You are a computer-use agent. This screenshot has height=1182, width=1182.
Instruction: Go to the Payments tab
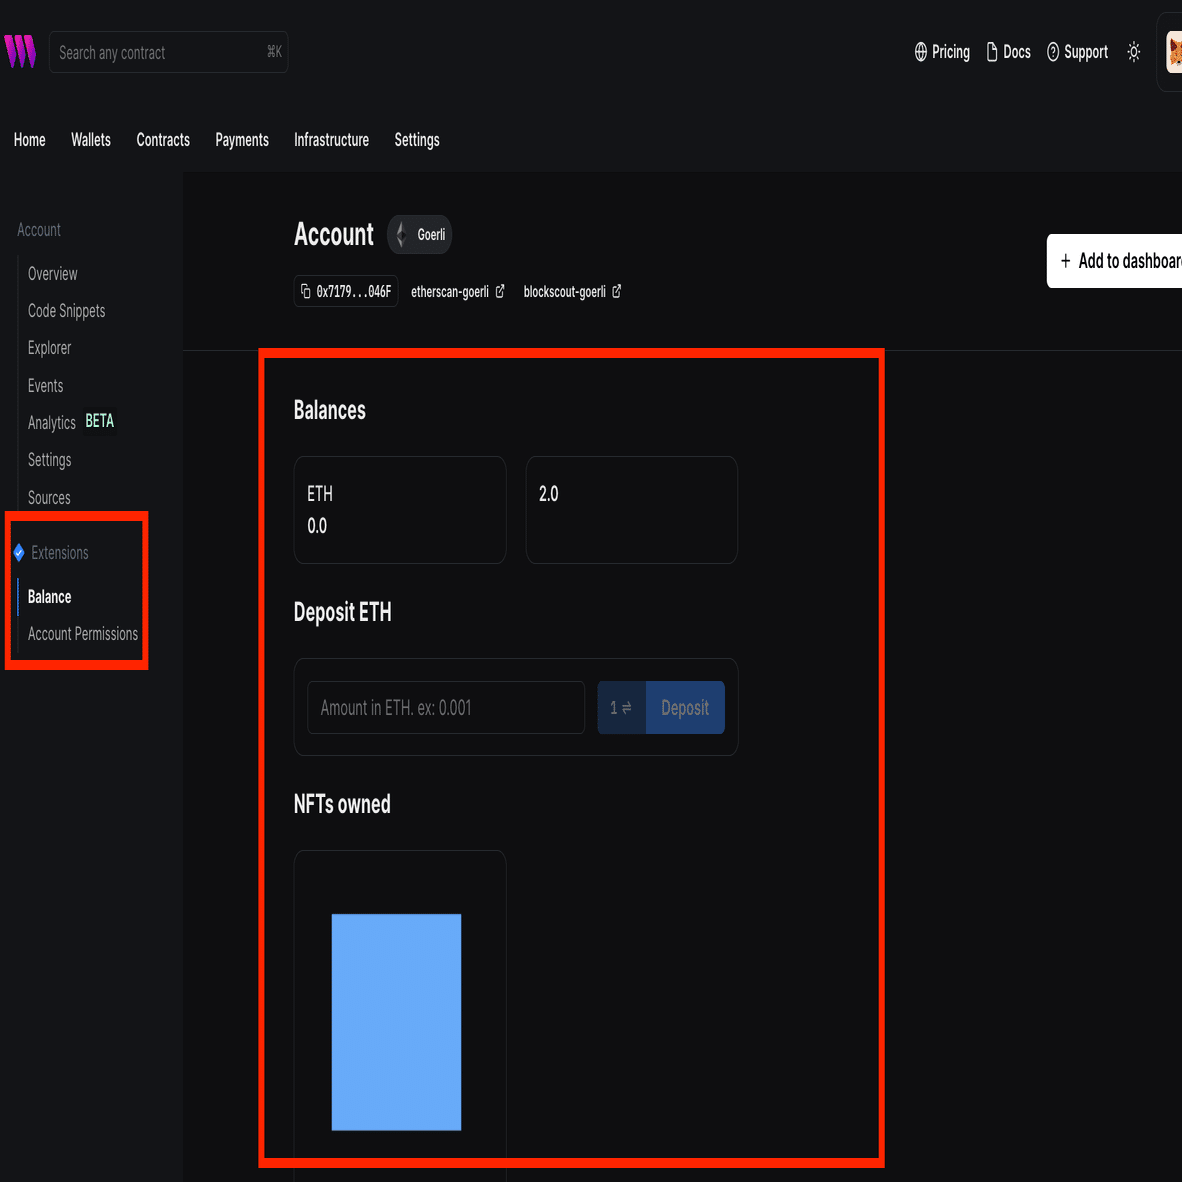pos(242,139)
